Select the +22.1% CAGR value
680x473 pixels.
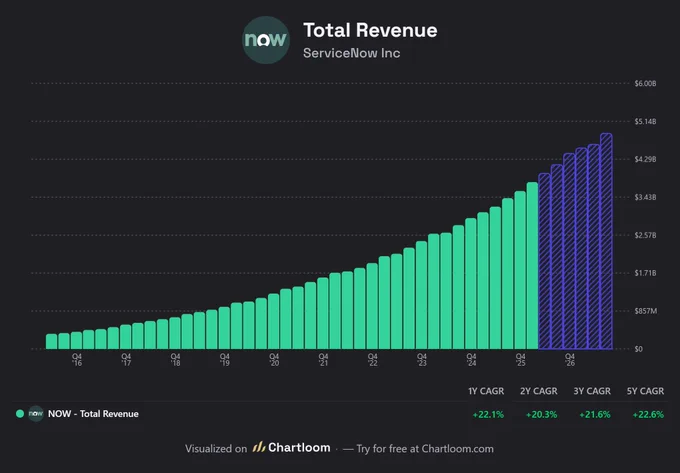pyautogui.click(x=488, y=414)
